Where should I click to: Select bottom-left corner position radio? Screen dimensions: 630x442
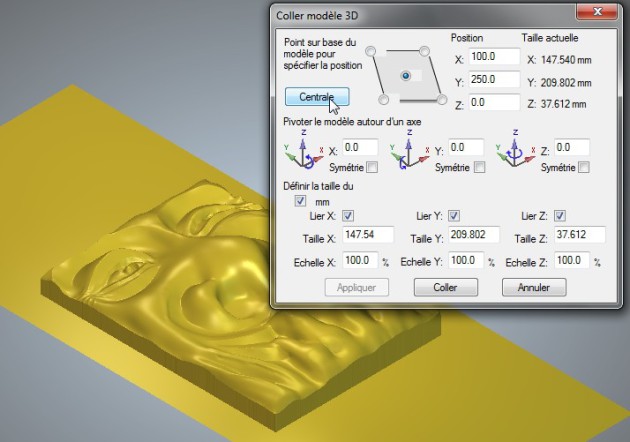point(384,99)
